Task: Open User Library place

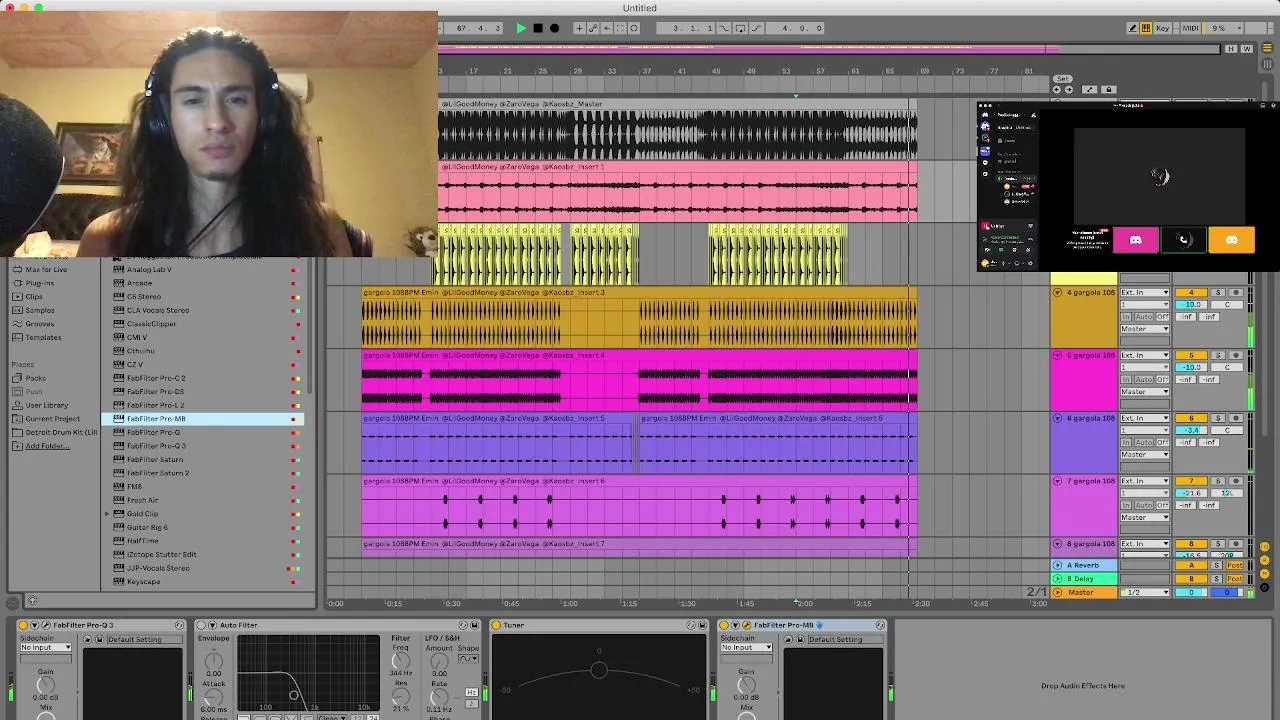Action: click(47, 405)
